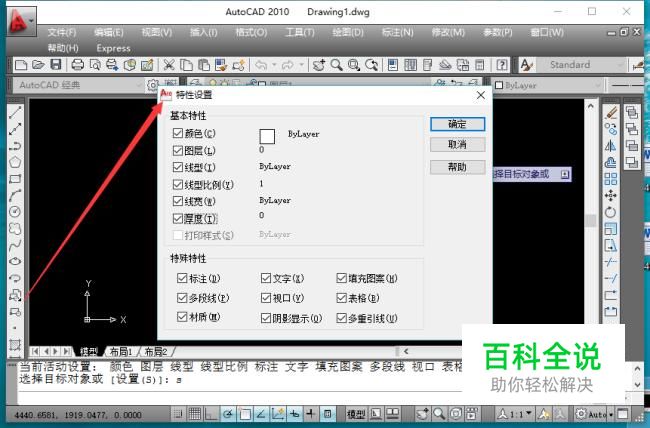Screen dimensions: 650x428
Task: Open the 修改(M) menu
Action: tap(448, 32)
